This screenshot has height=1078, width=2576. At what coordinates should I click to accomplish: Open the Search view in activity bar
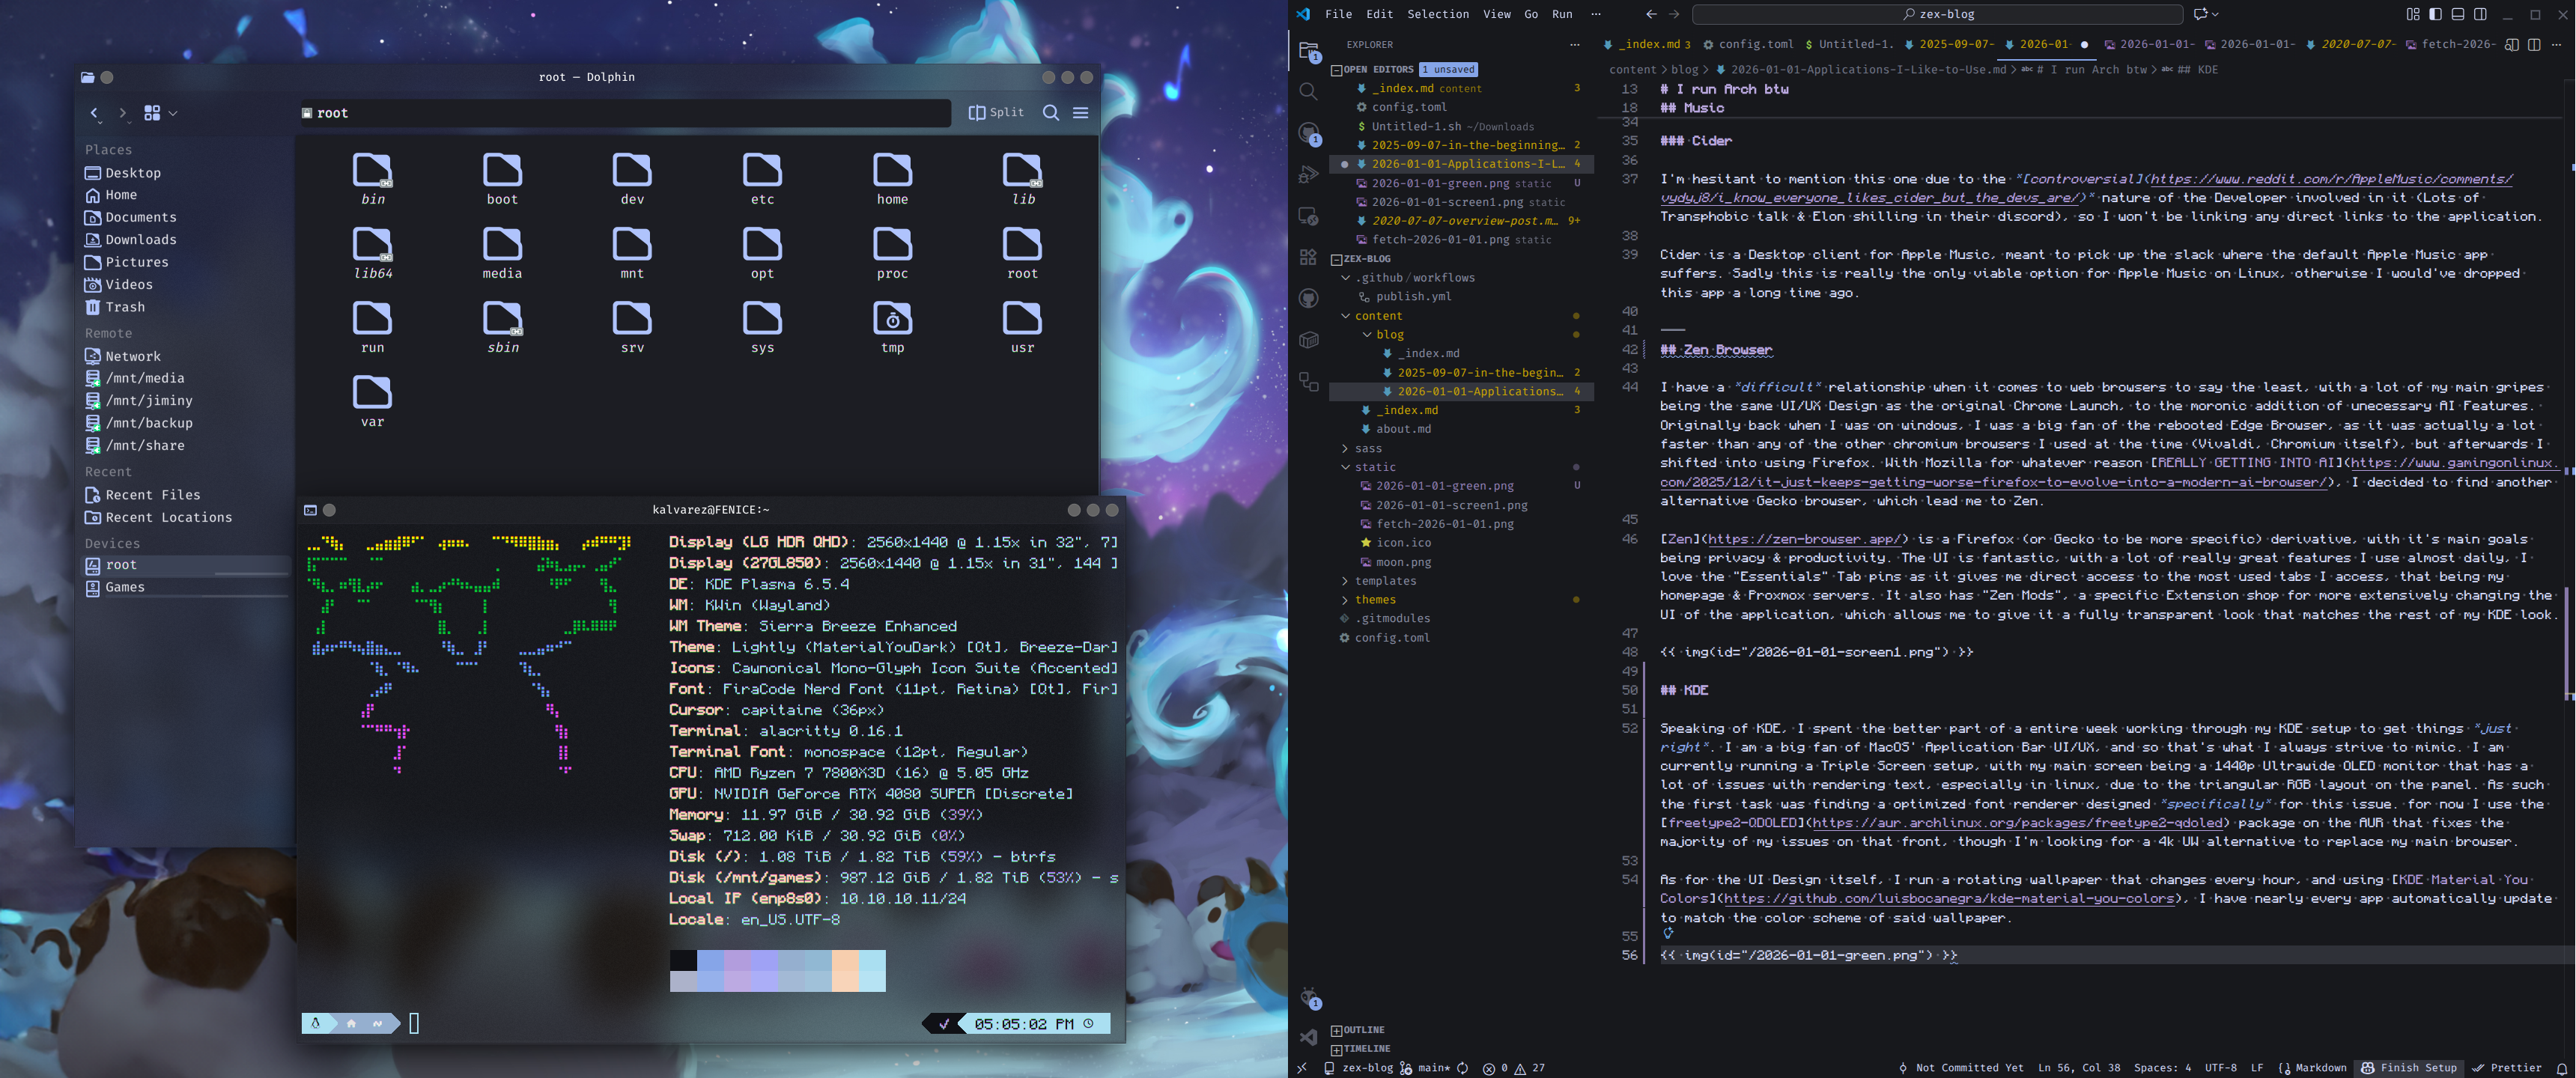(x=1308, y=92)
